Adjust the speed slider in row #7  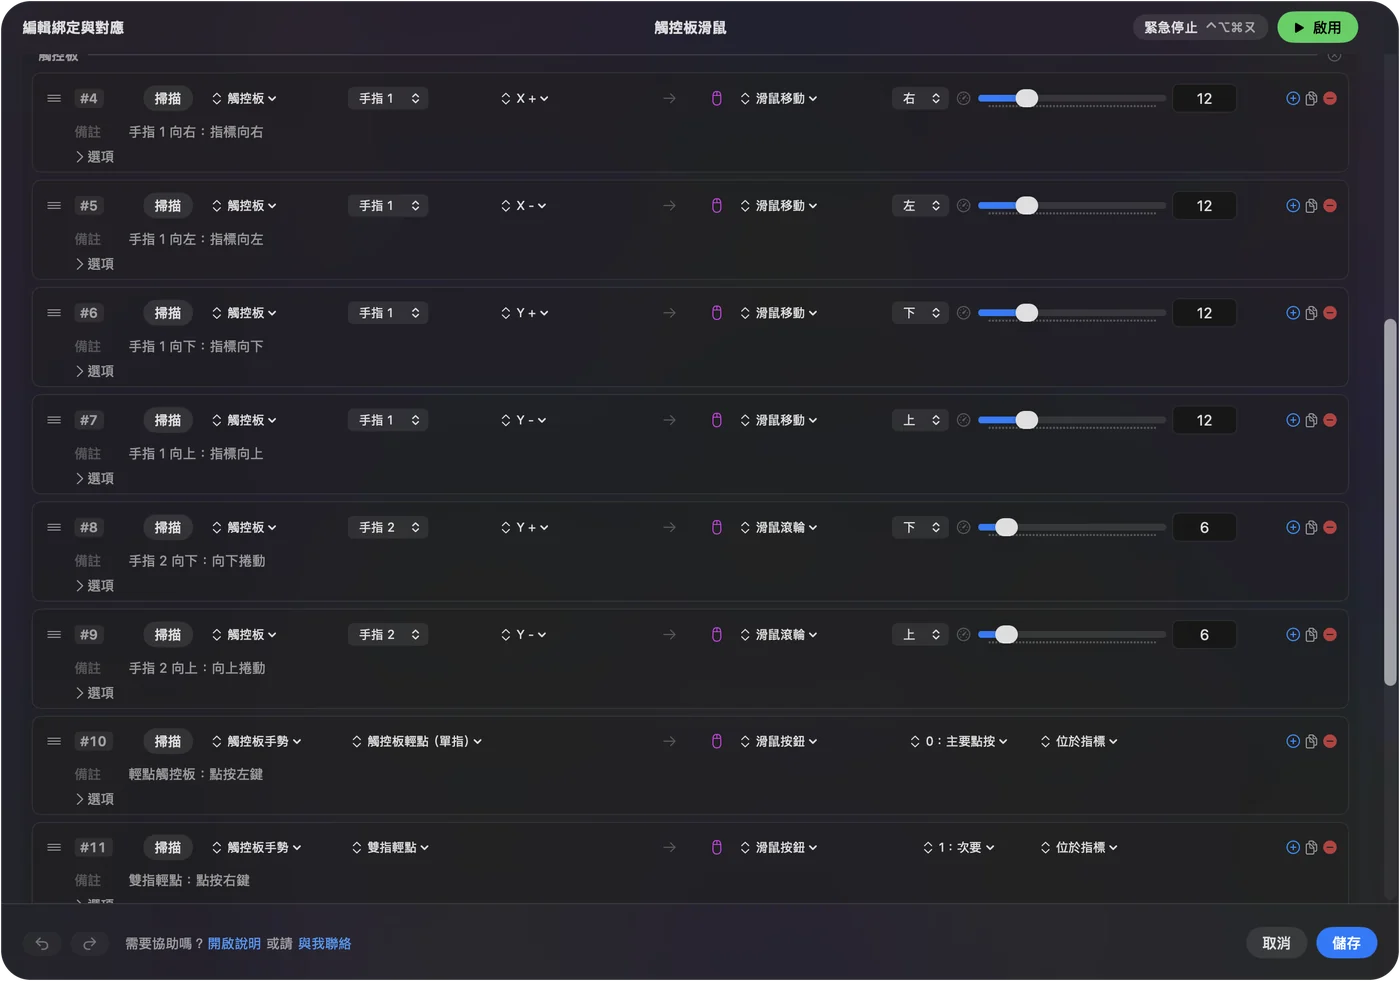1071,420
